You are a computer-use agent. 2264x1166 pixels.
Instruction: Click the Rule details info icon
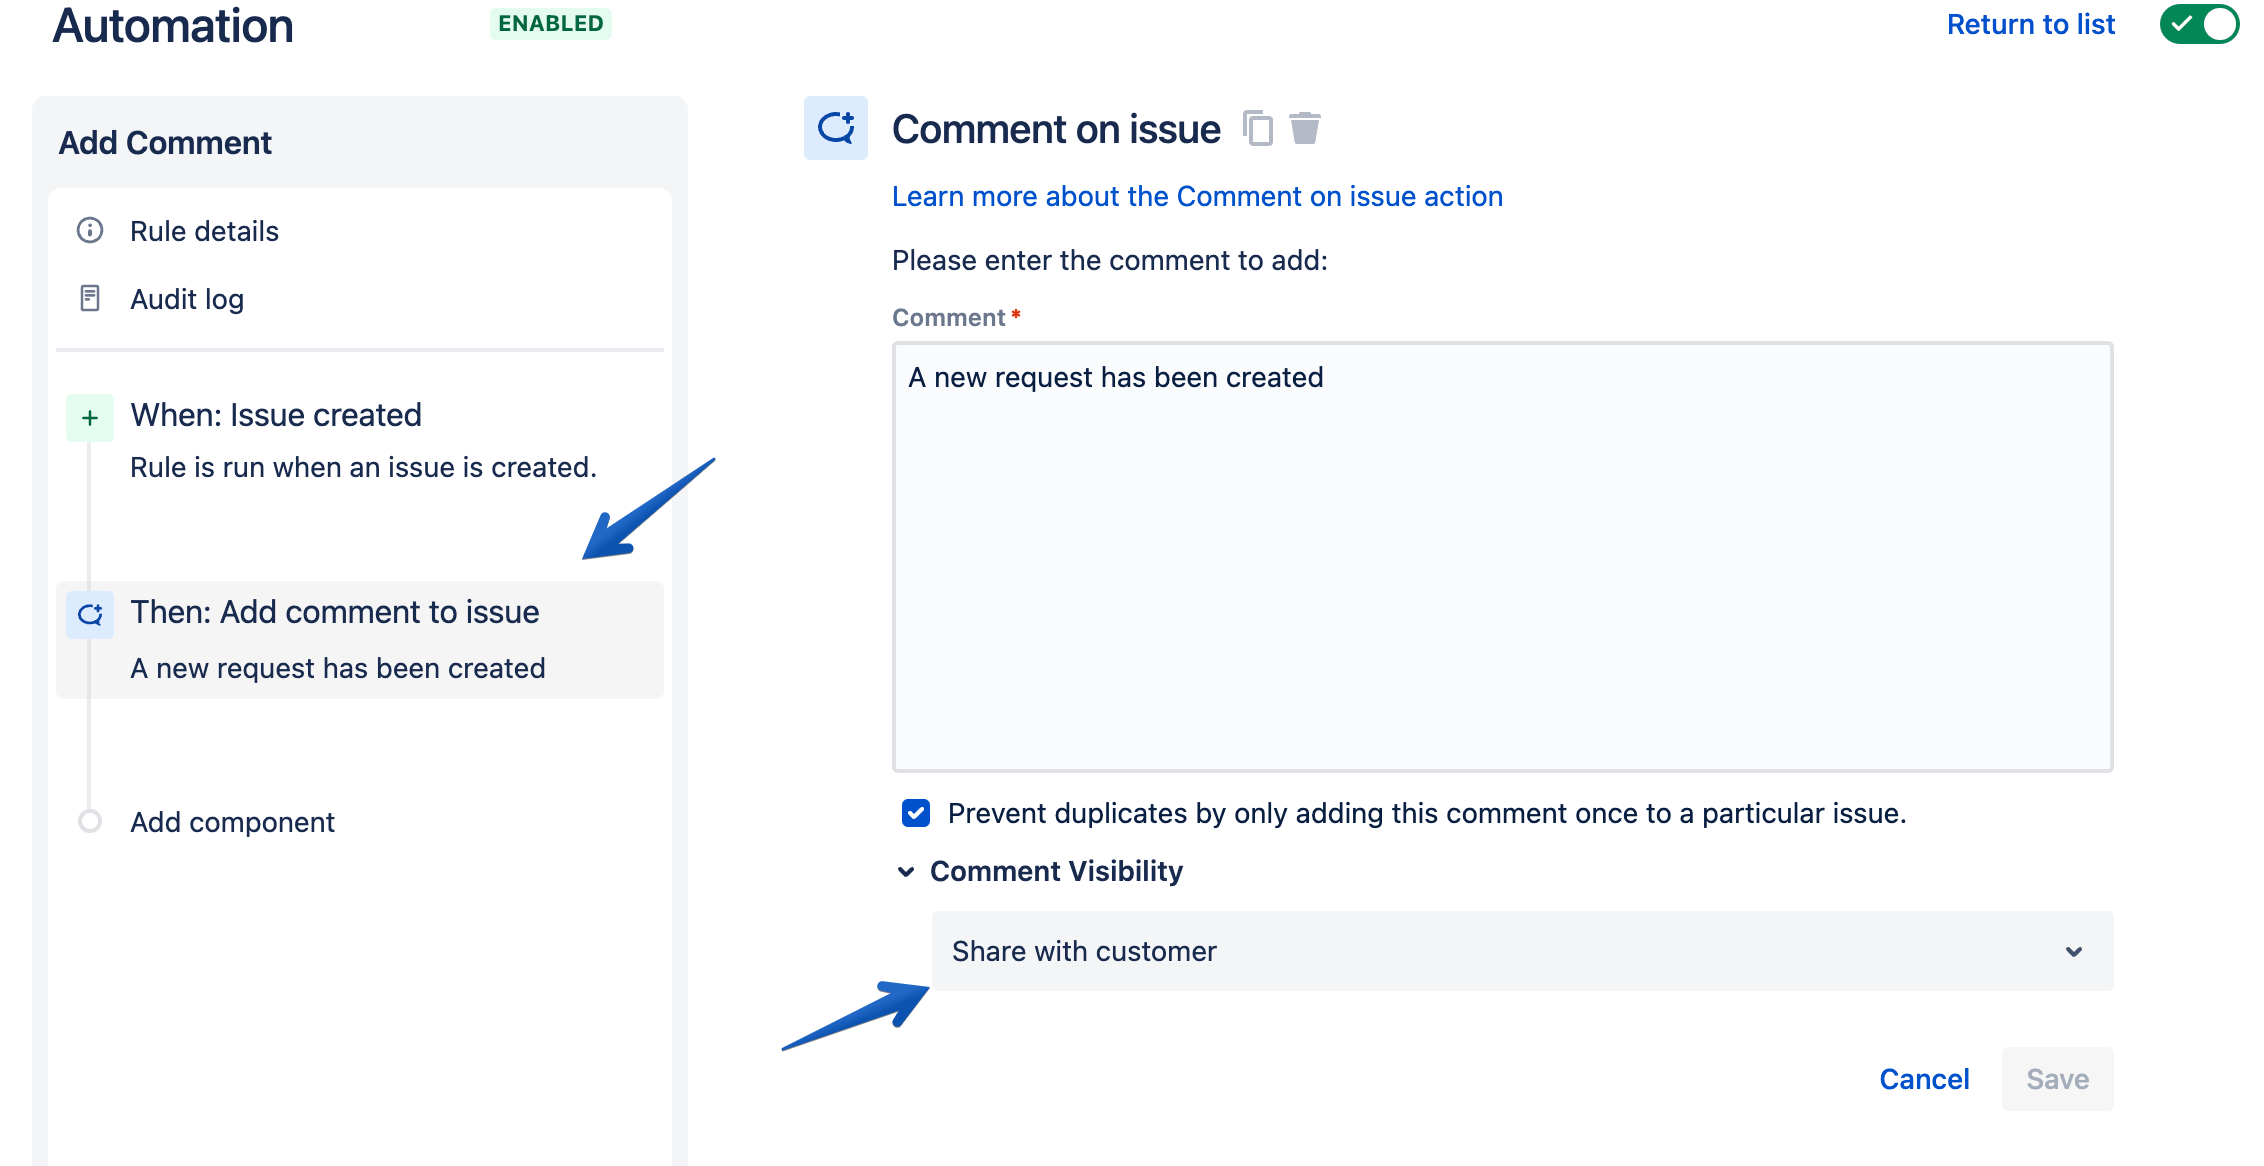[x=90, y=231]
